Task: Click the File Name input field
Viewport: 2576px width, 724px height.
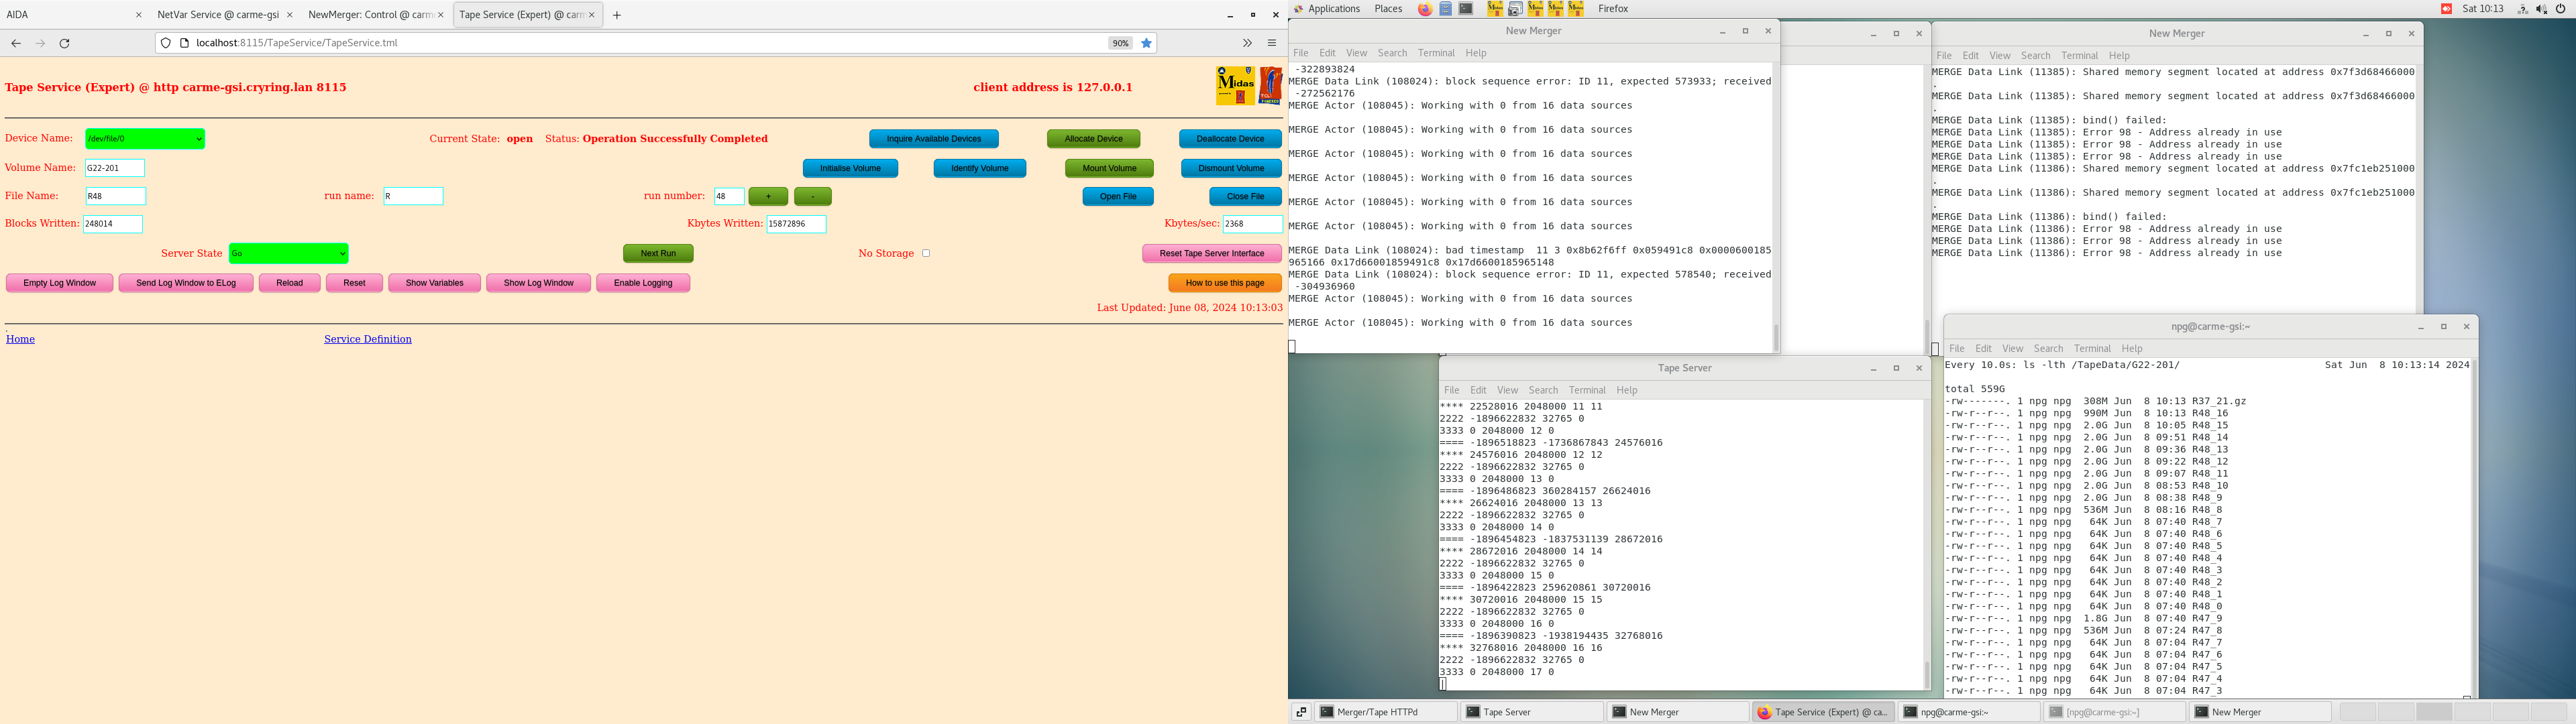Action: (x=116, y=196)
